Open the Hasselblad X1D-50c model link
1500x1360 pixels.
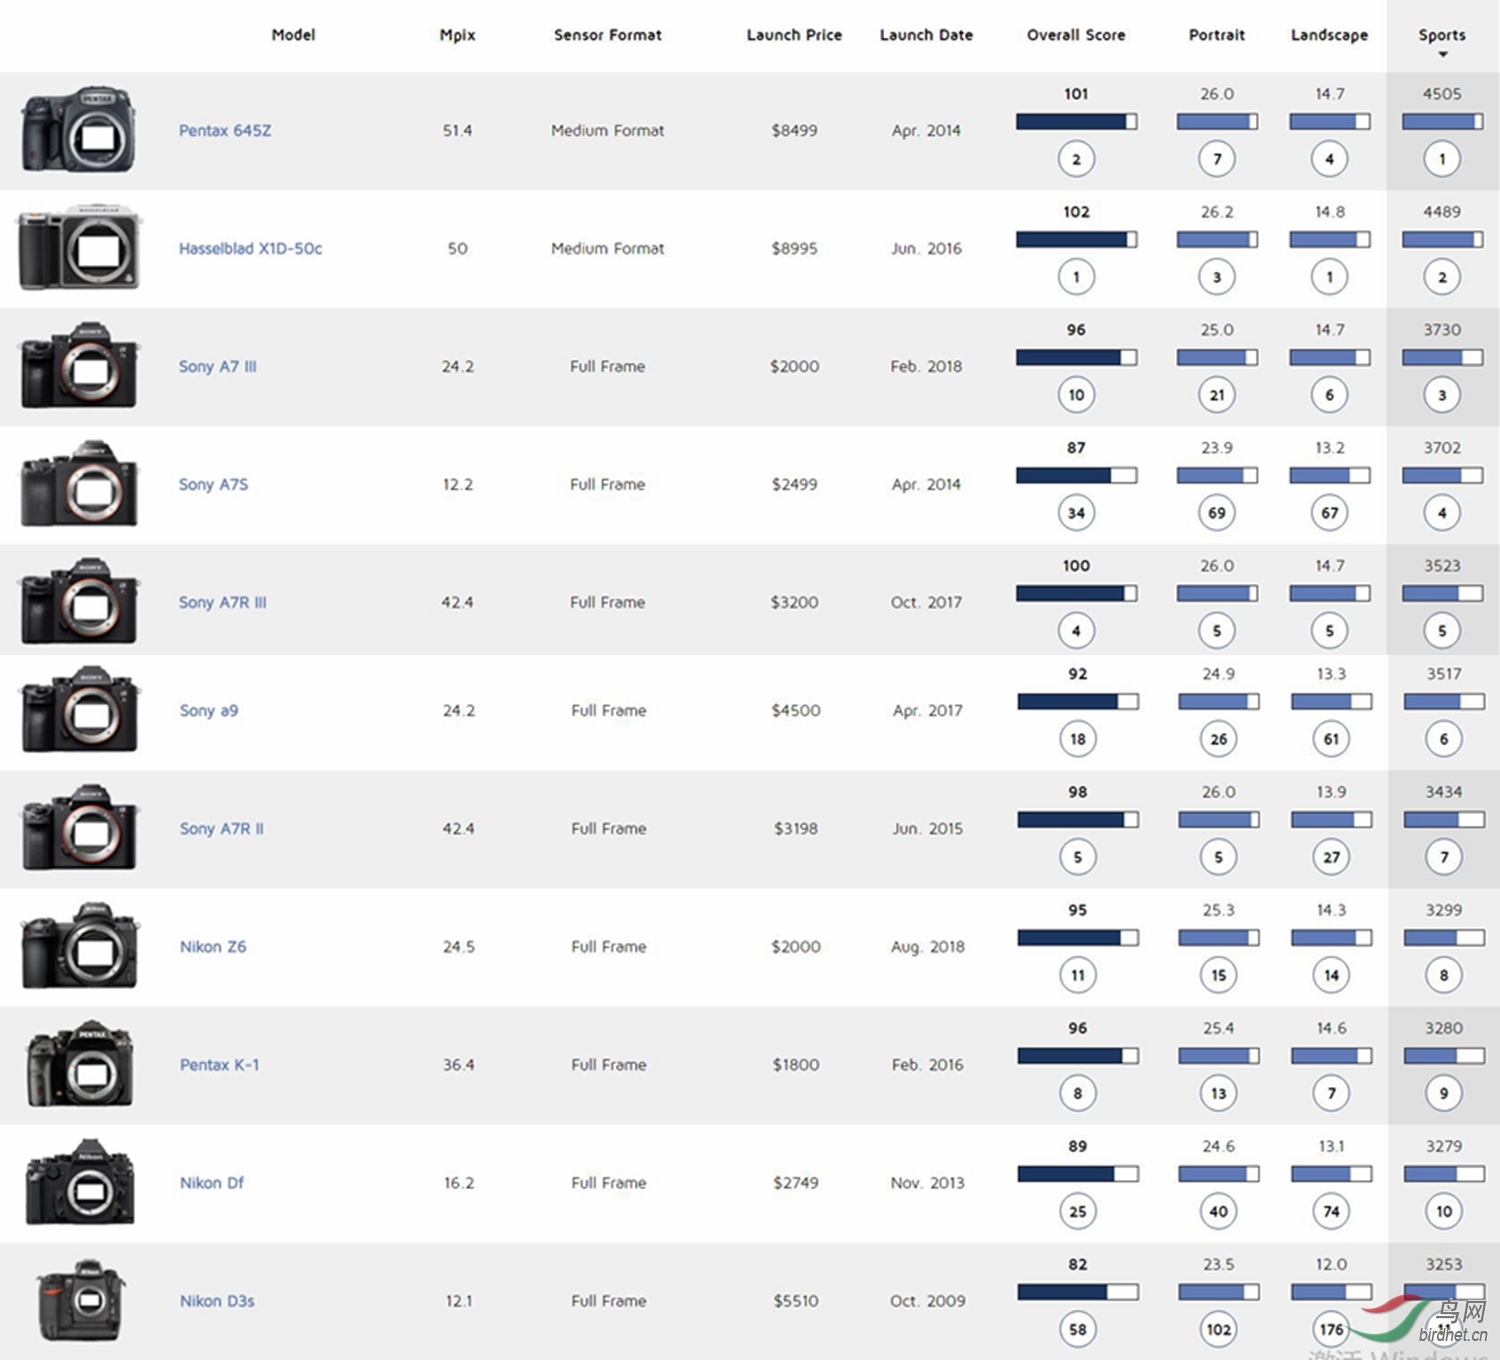tap(250, 248)
